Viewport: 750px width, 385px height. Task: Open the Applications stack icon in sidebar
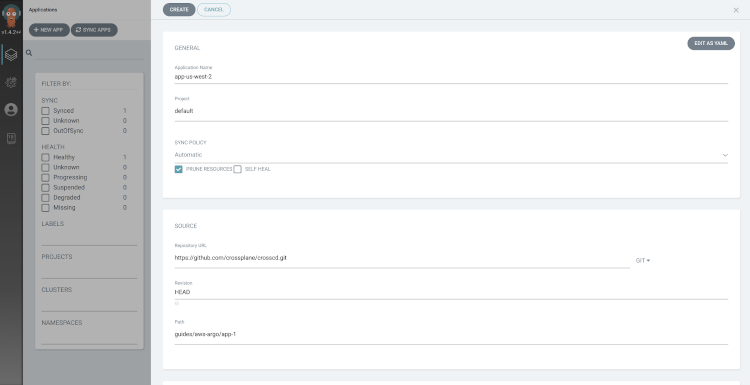11,55
